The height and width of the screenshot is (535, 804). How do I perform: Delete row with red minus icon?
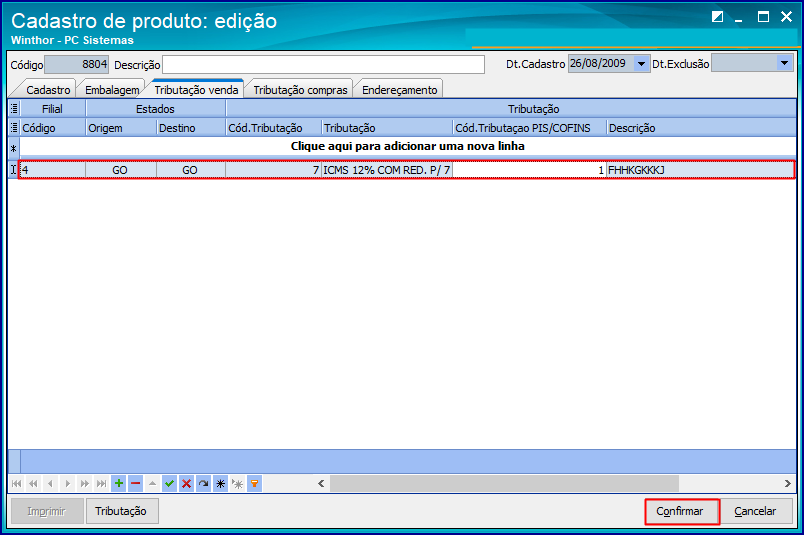[x=135, y=483]
